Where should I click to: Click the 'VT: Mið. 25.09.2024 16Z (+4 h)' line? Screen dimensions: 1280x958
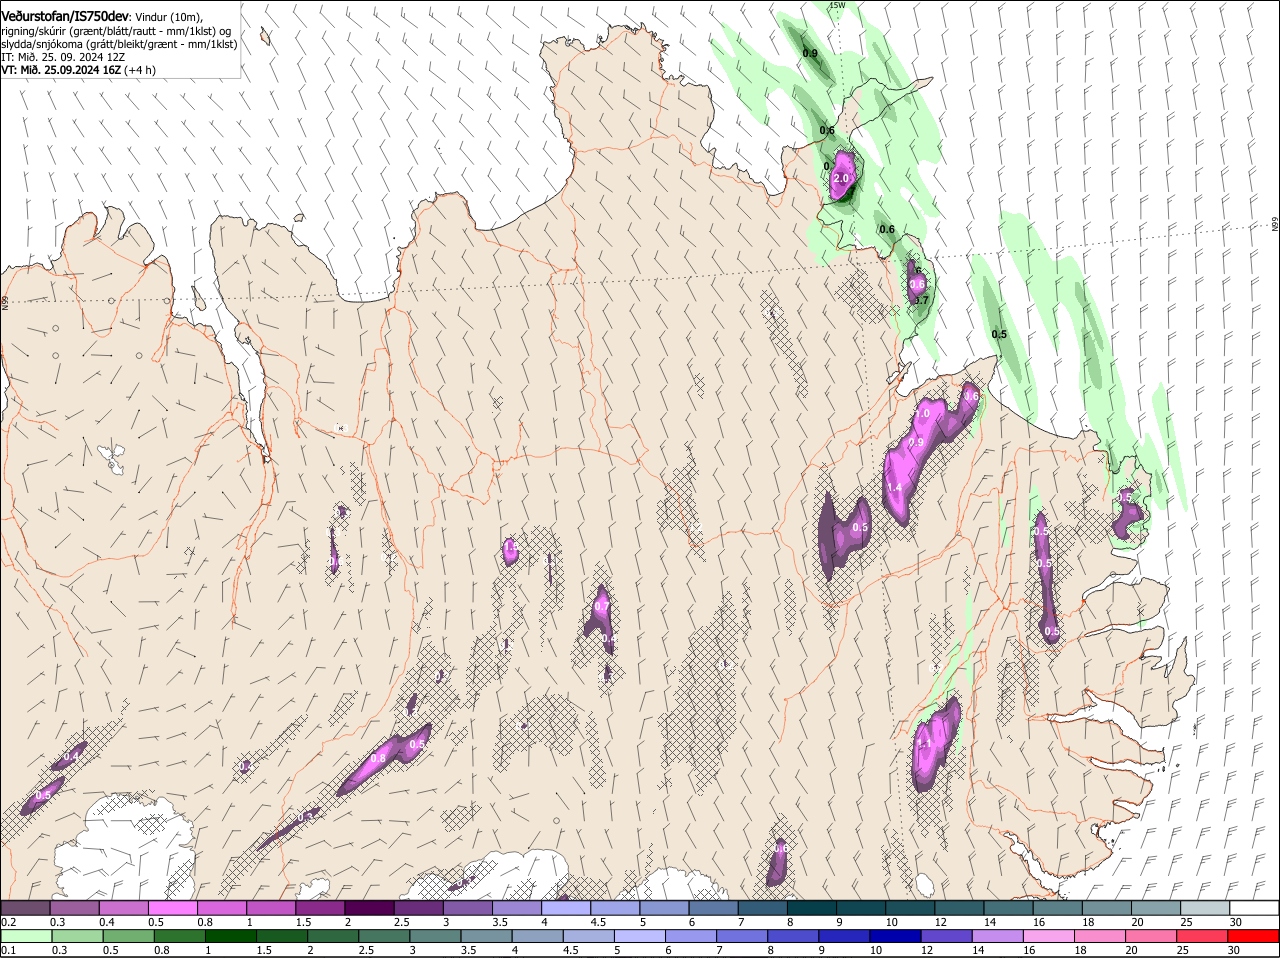(x=78, y=70)
